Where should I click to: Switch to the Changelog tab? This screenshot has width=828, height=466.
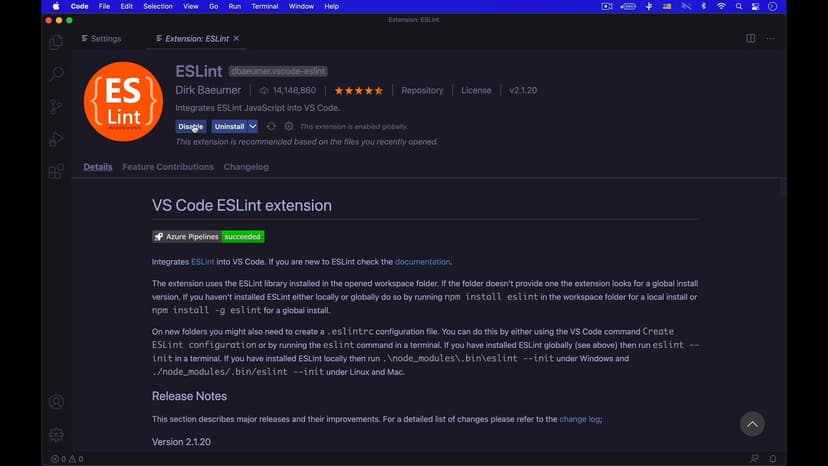[x=246, y=167]
